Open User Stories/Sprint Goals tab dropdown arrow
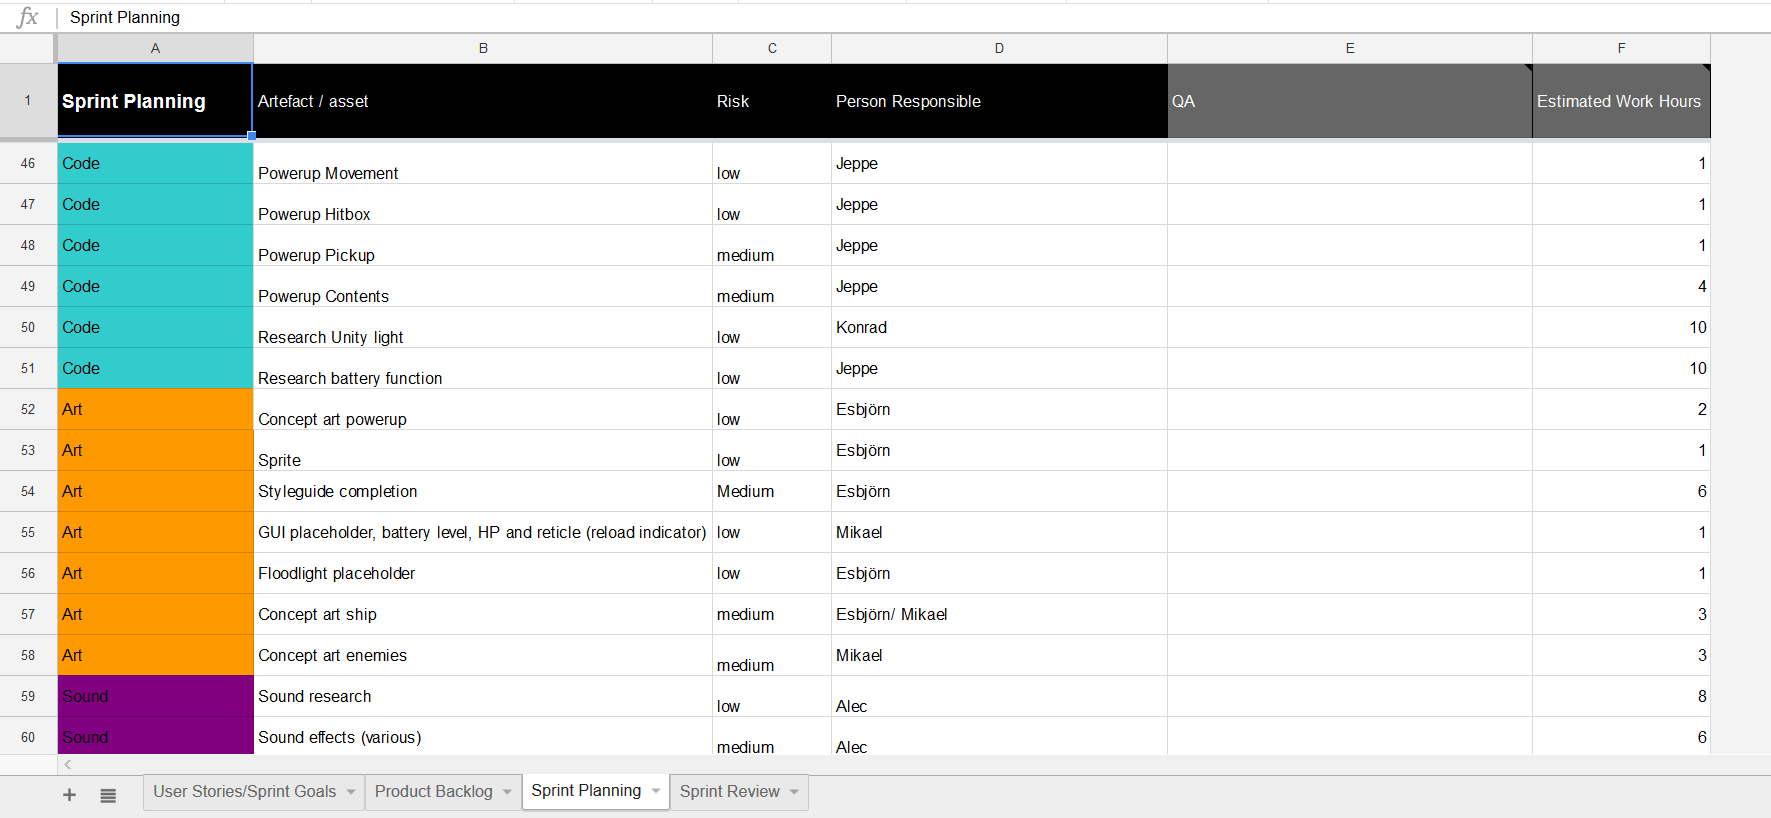The image size is (1771, 818). pyautogui.click(x=351, y=792)
